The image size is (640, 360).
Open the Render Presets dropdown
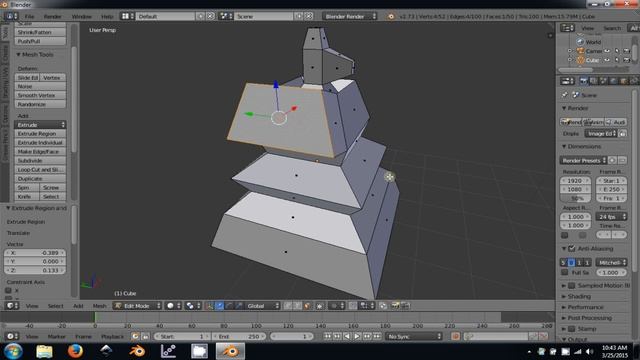coord(583,160)
